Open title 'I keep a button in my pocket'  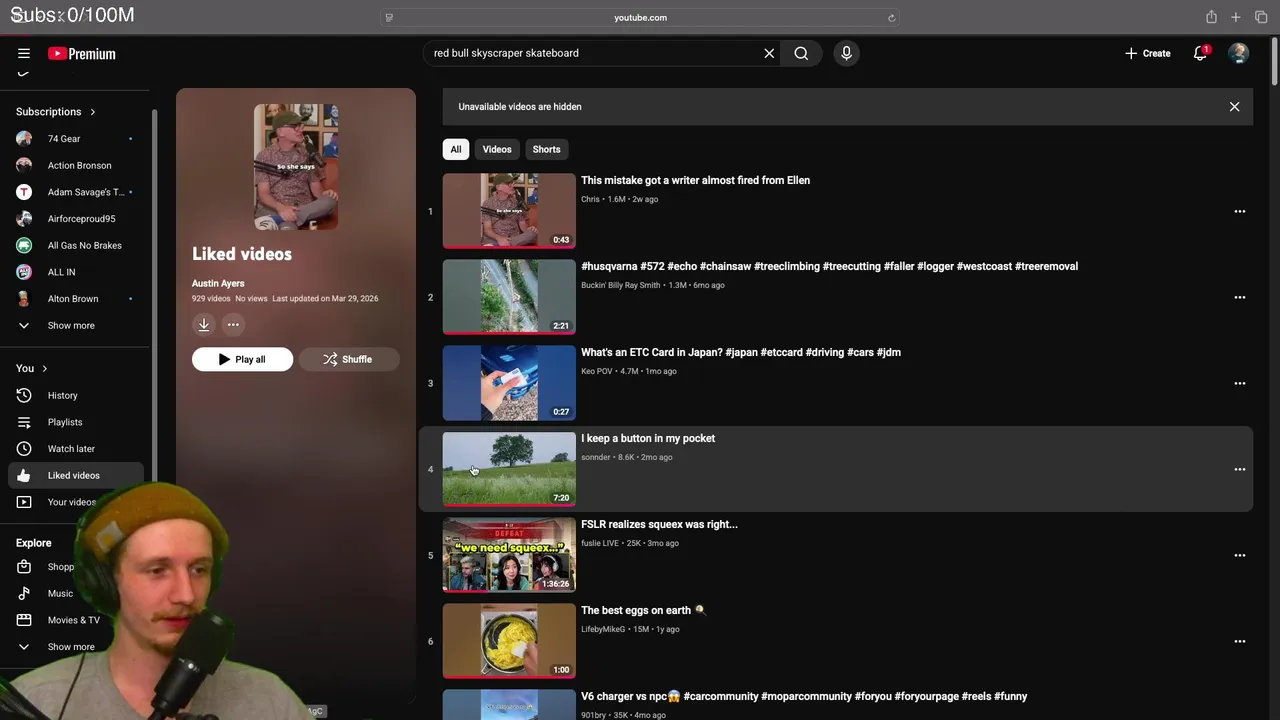(x=648, y=438)
